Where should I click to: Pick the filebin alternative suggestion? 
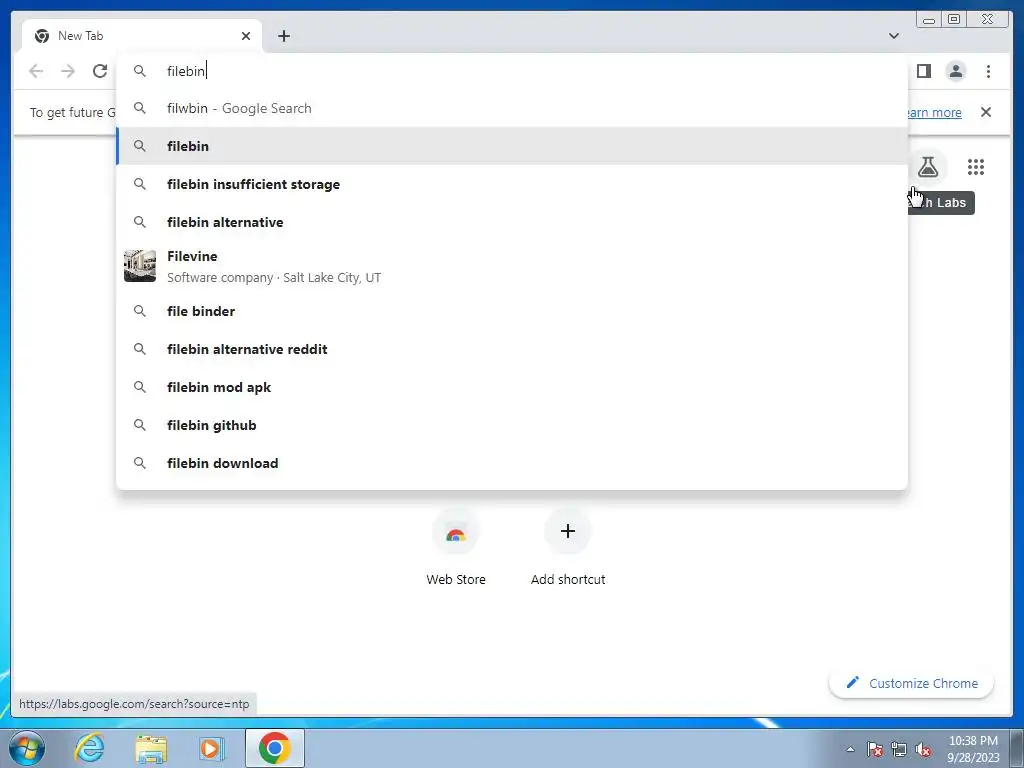point(512,222)
